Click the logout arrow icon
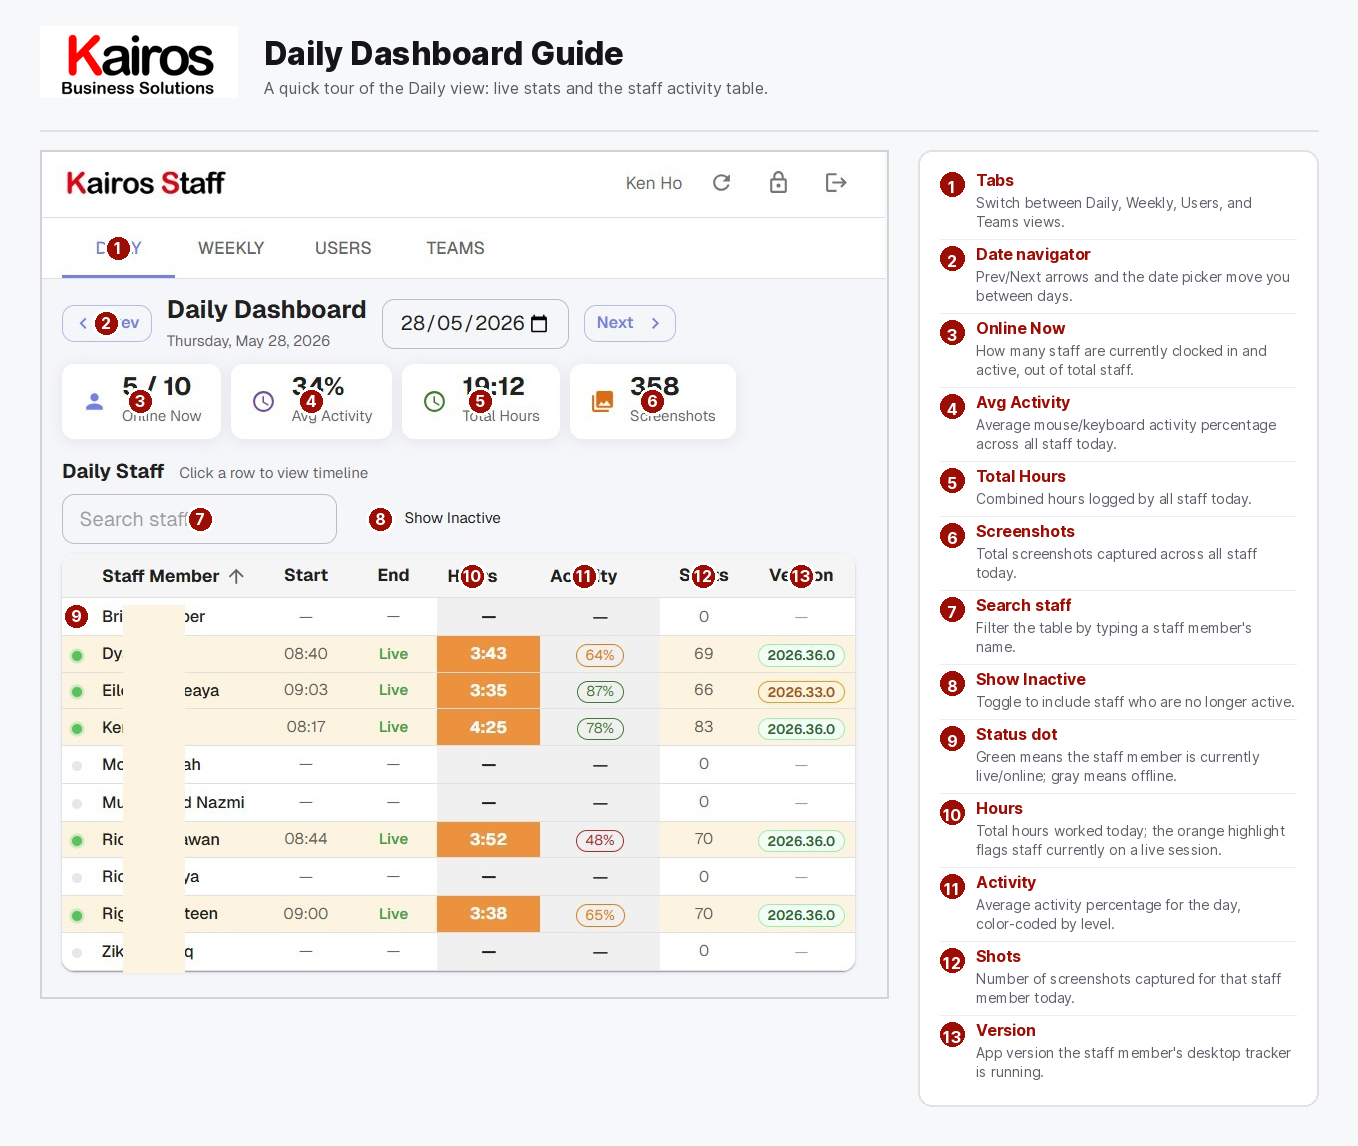The height and width of the screenshot is (1146, 1358). point(836,182)
